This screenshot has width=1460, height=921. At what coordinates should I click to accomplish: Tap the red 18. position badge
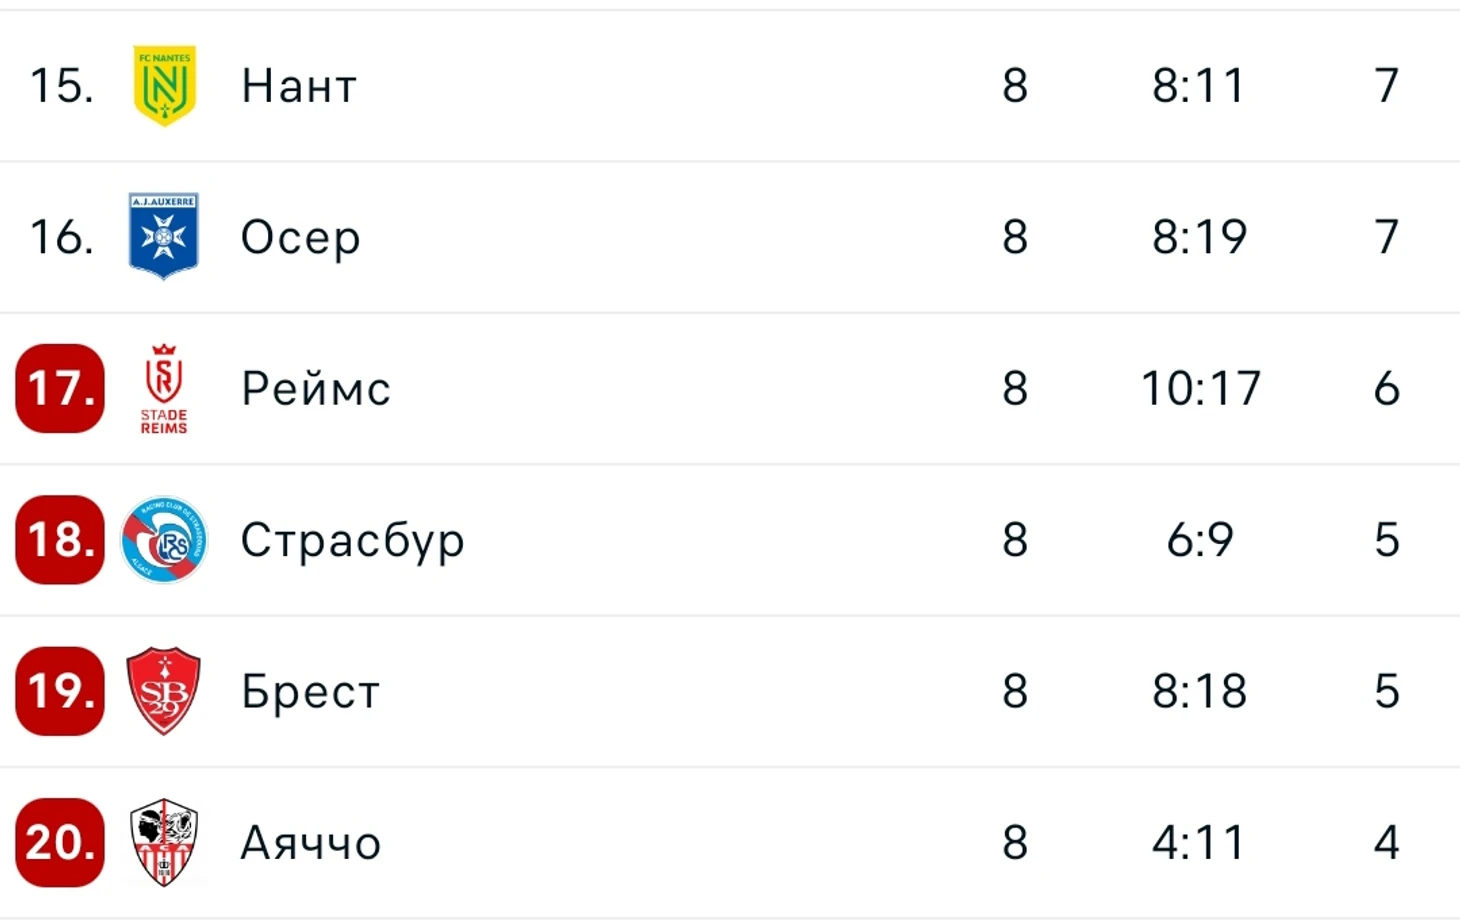click(60, 540)
